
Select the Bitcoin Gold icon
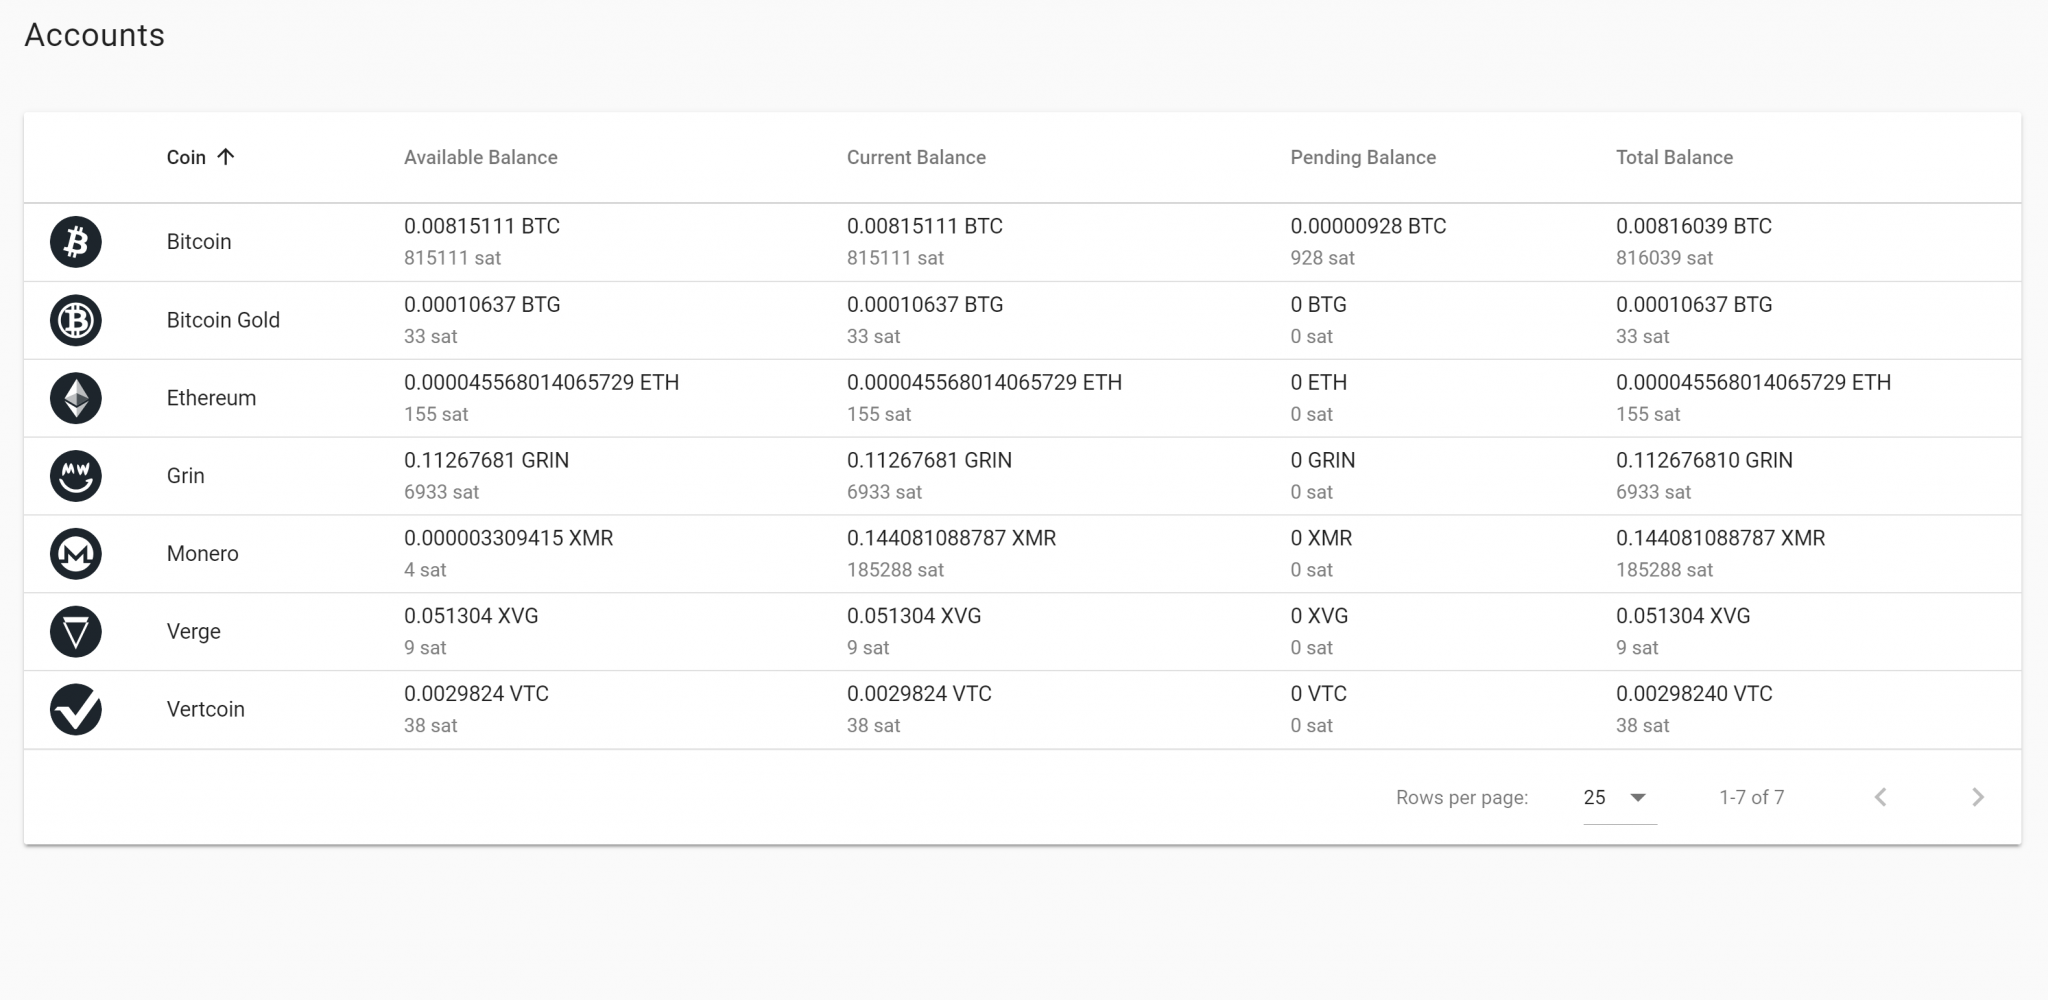click(75, 320)
